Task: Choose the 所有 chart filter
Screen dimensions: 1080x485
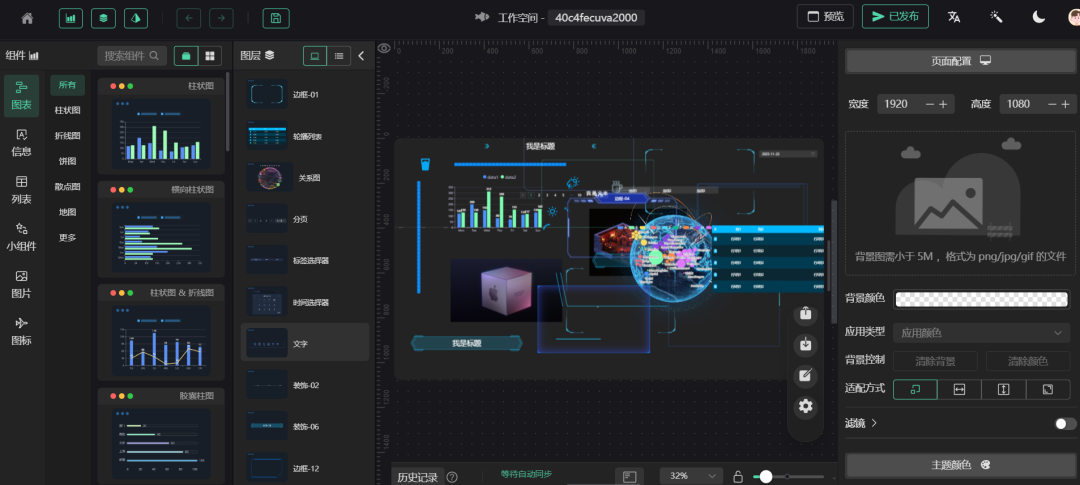Action: point(68,85)
